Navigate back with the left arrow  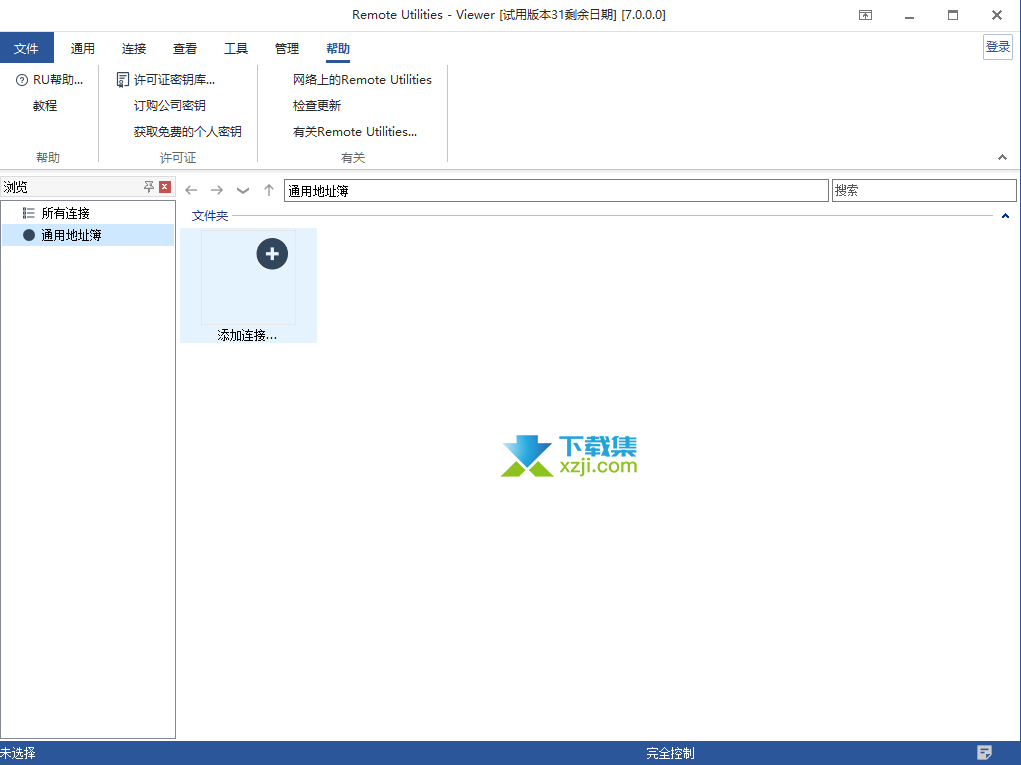191,190
